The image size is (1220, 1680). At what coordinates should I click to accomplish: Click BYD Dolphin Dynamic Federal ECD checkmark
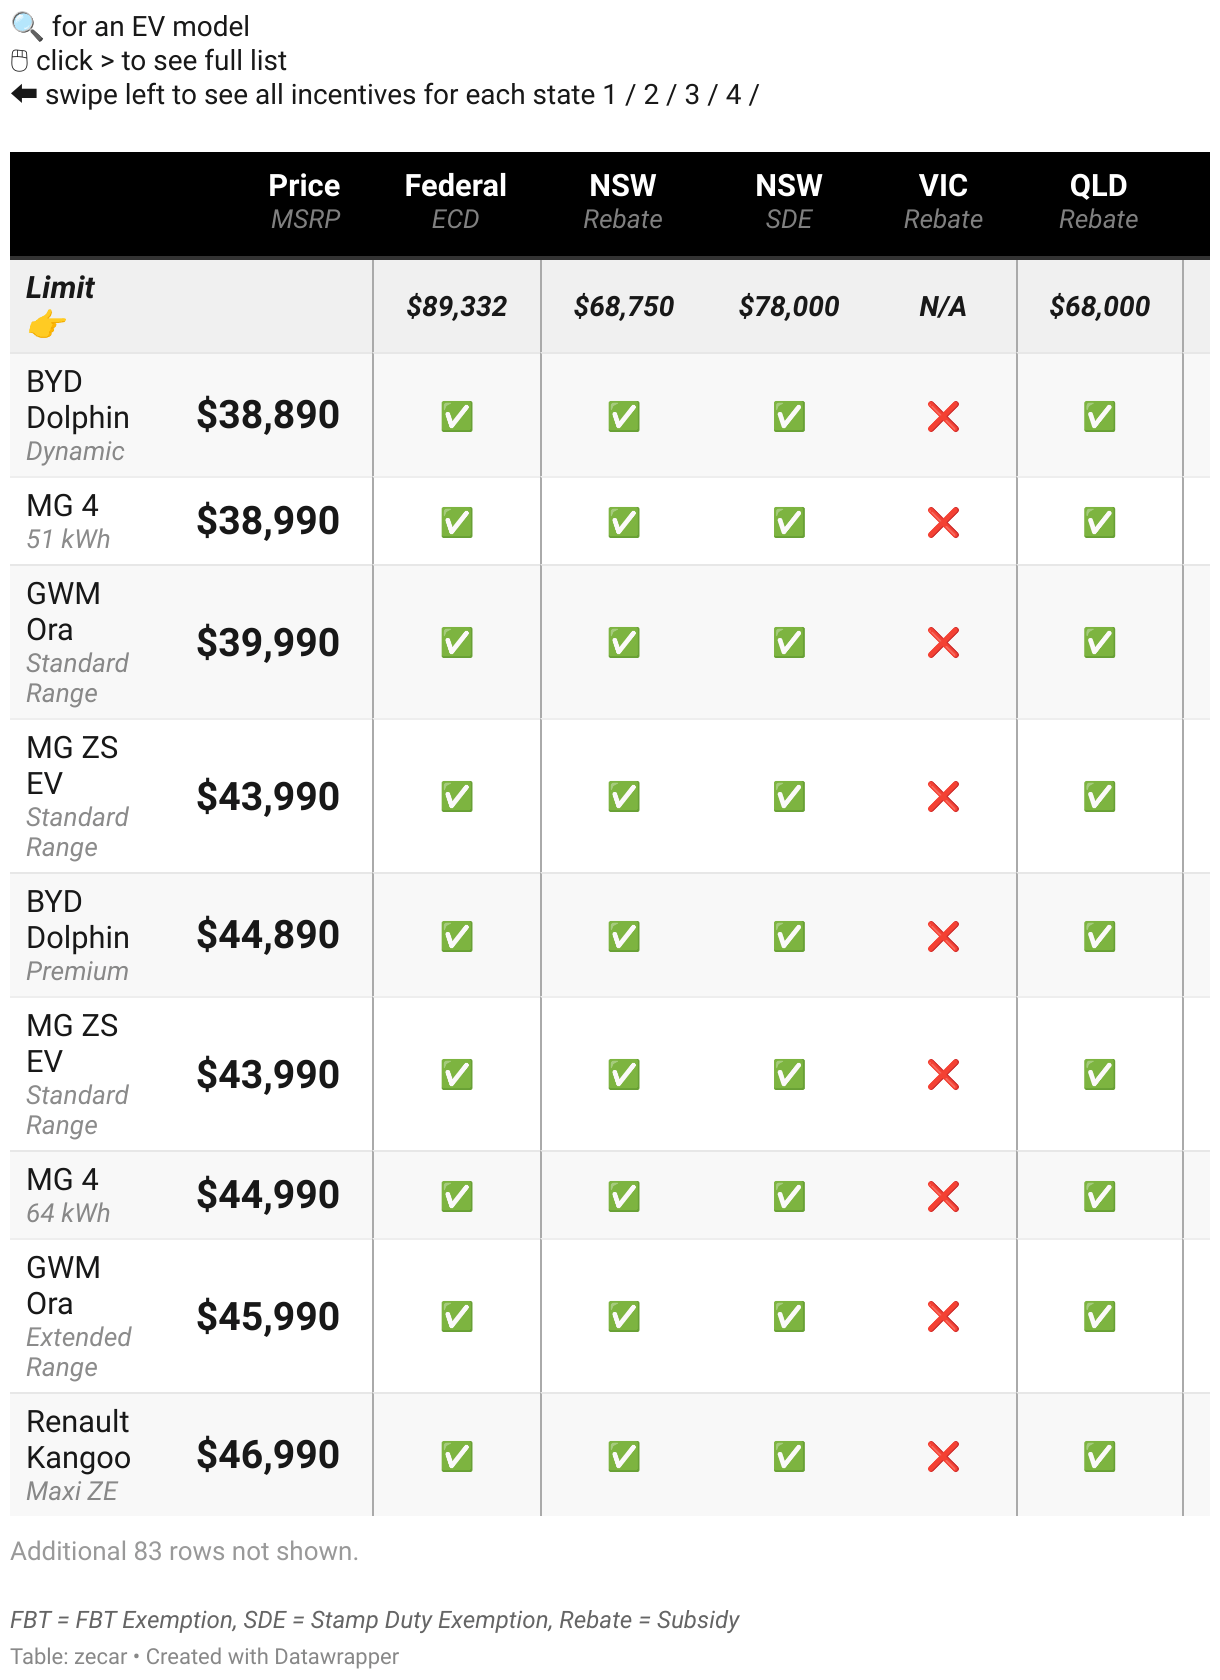[457, 416]
